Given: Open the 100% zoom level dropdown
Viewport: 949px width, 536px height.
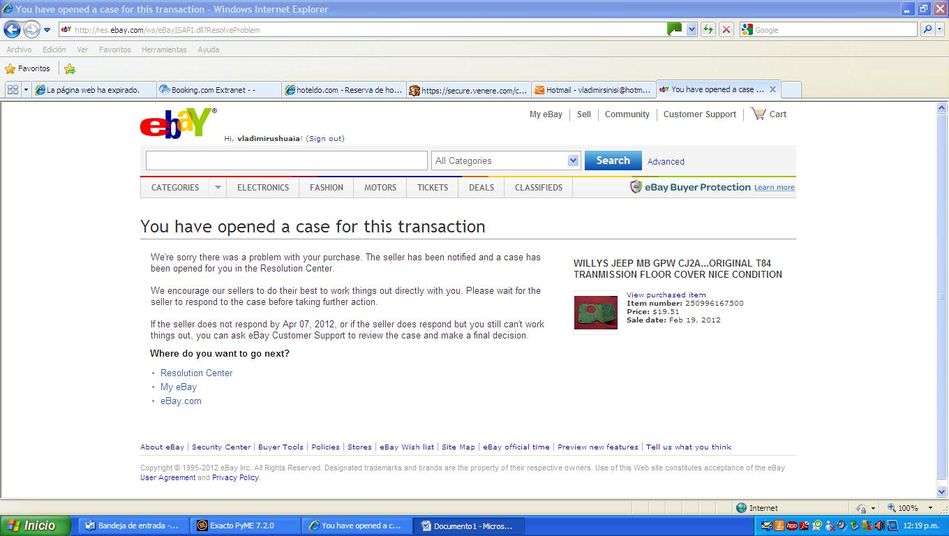Looking at the screenshot, I should [x=930, y=508].
